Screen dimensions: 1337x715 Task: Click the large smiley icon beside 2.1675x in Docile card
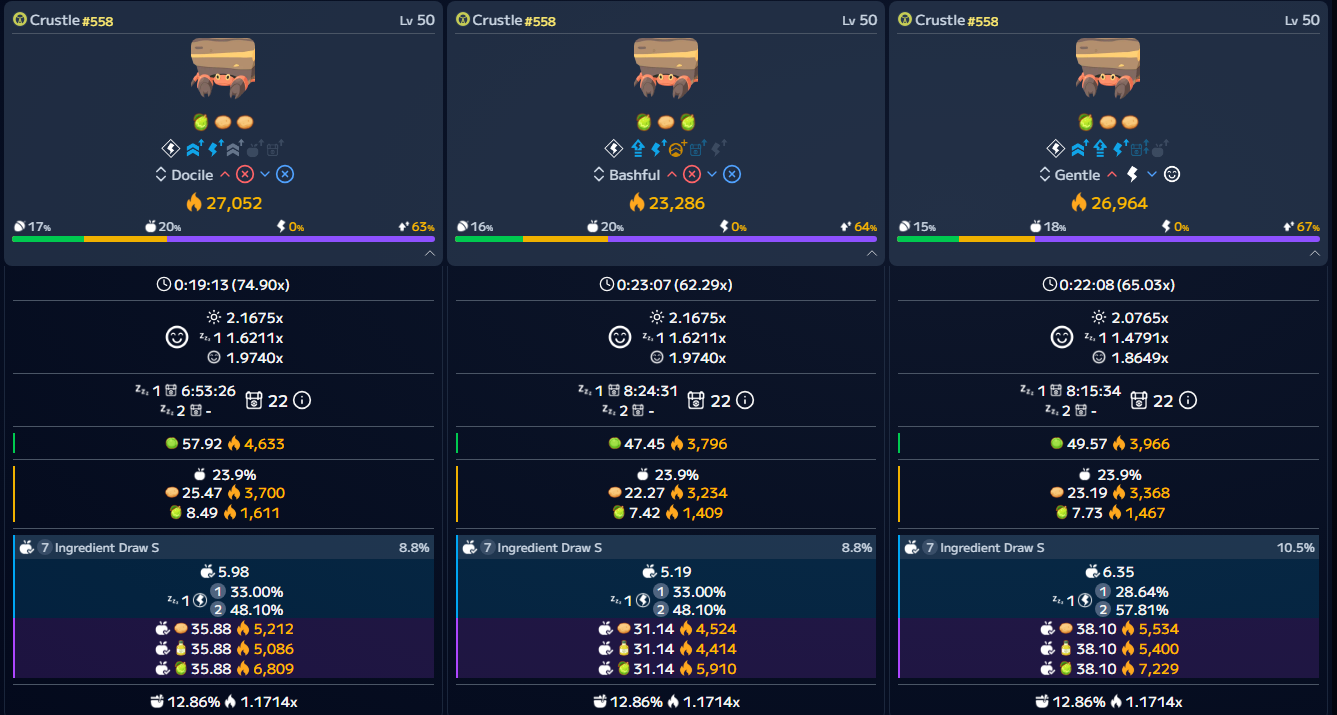(x=176, y=337)
